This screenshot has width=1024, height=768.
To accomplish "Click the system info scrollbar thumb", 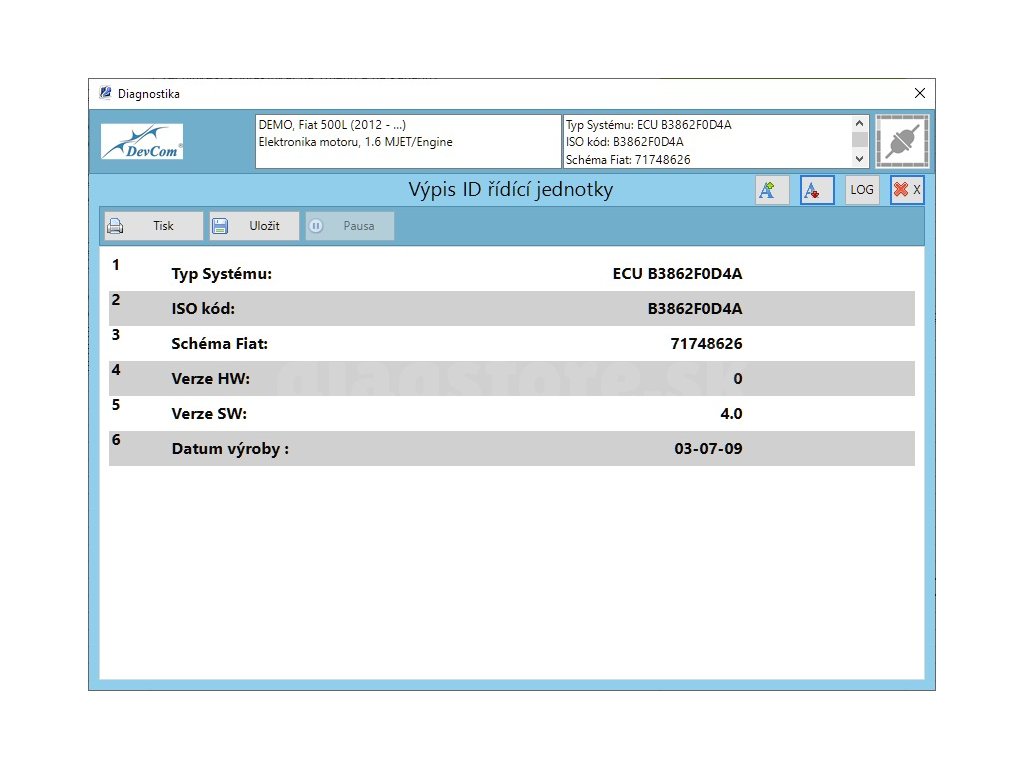I will [x=859, y=140].
